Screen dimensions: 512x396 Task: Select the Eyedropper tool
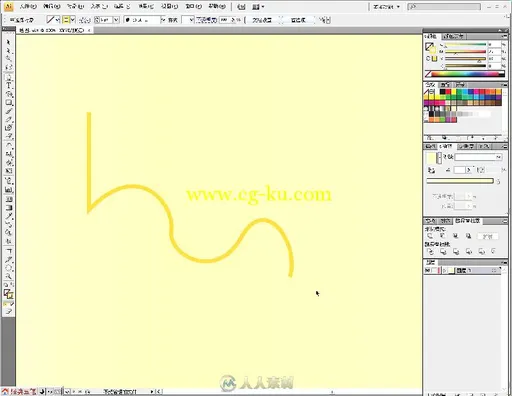(8, 216)
